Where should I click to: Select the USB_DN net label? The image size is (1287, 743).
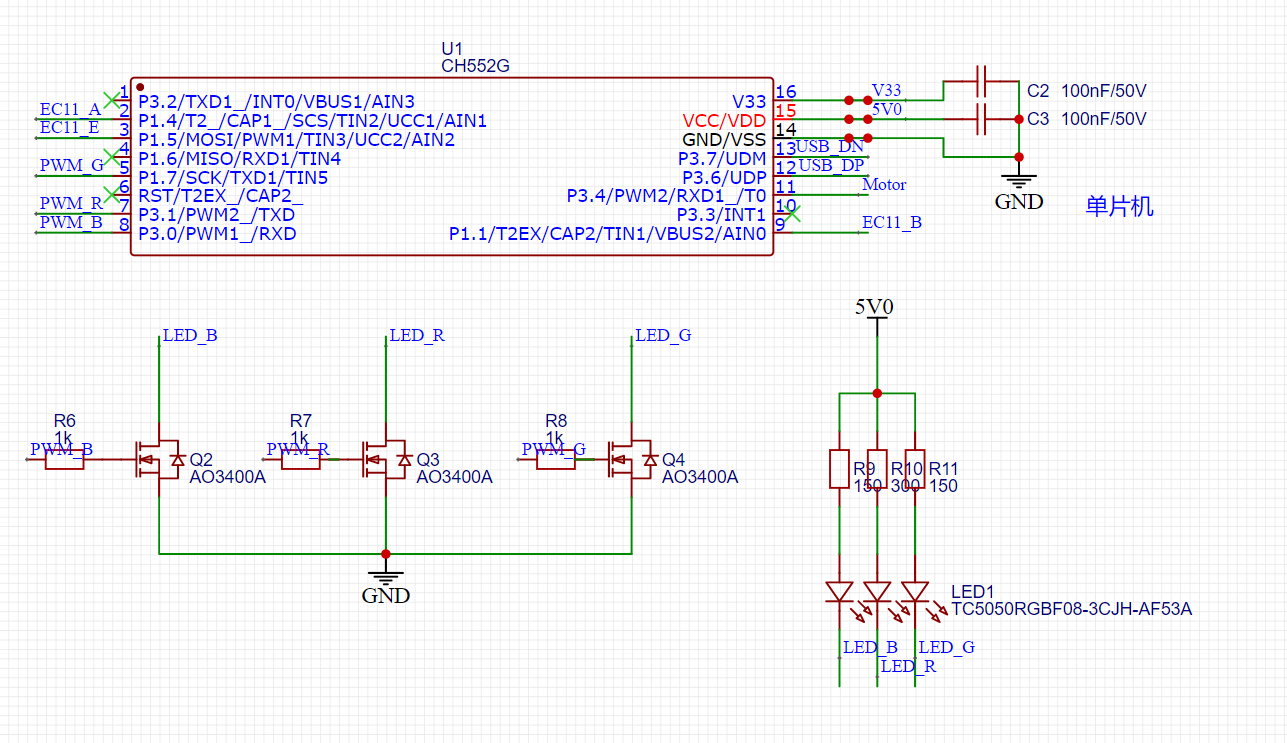click(829, 146)
